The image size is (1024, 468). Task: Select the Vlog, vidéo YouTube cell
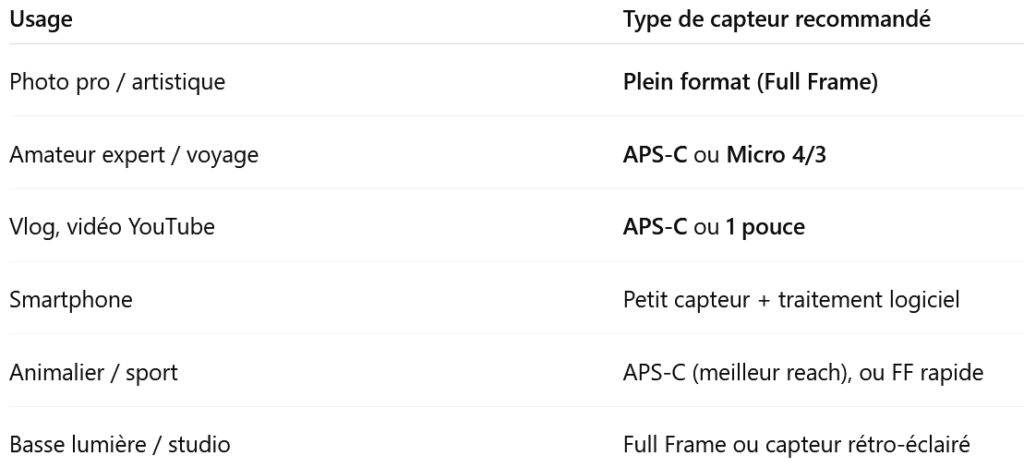(112, 226)
